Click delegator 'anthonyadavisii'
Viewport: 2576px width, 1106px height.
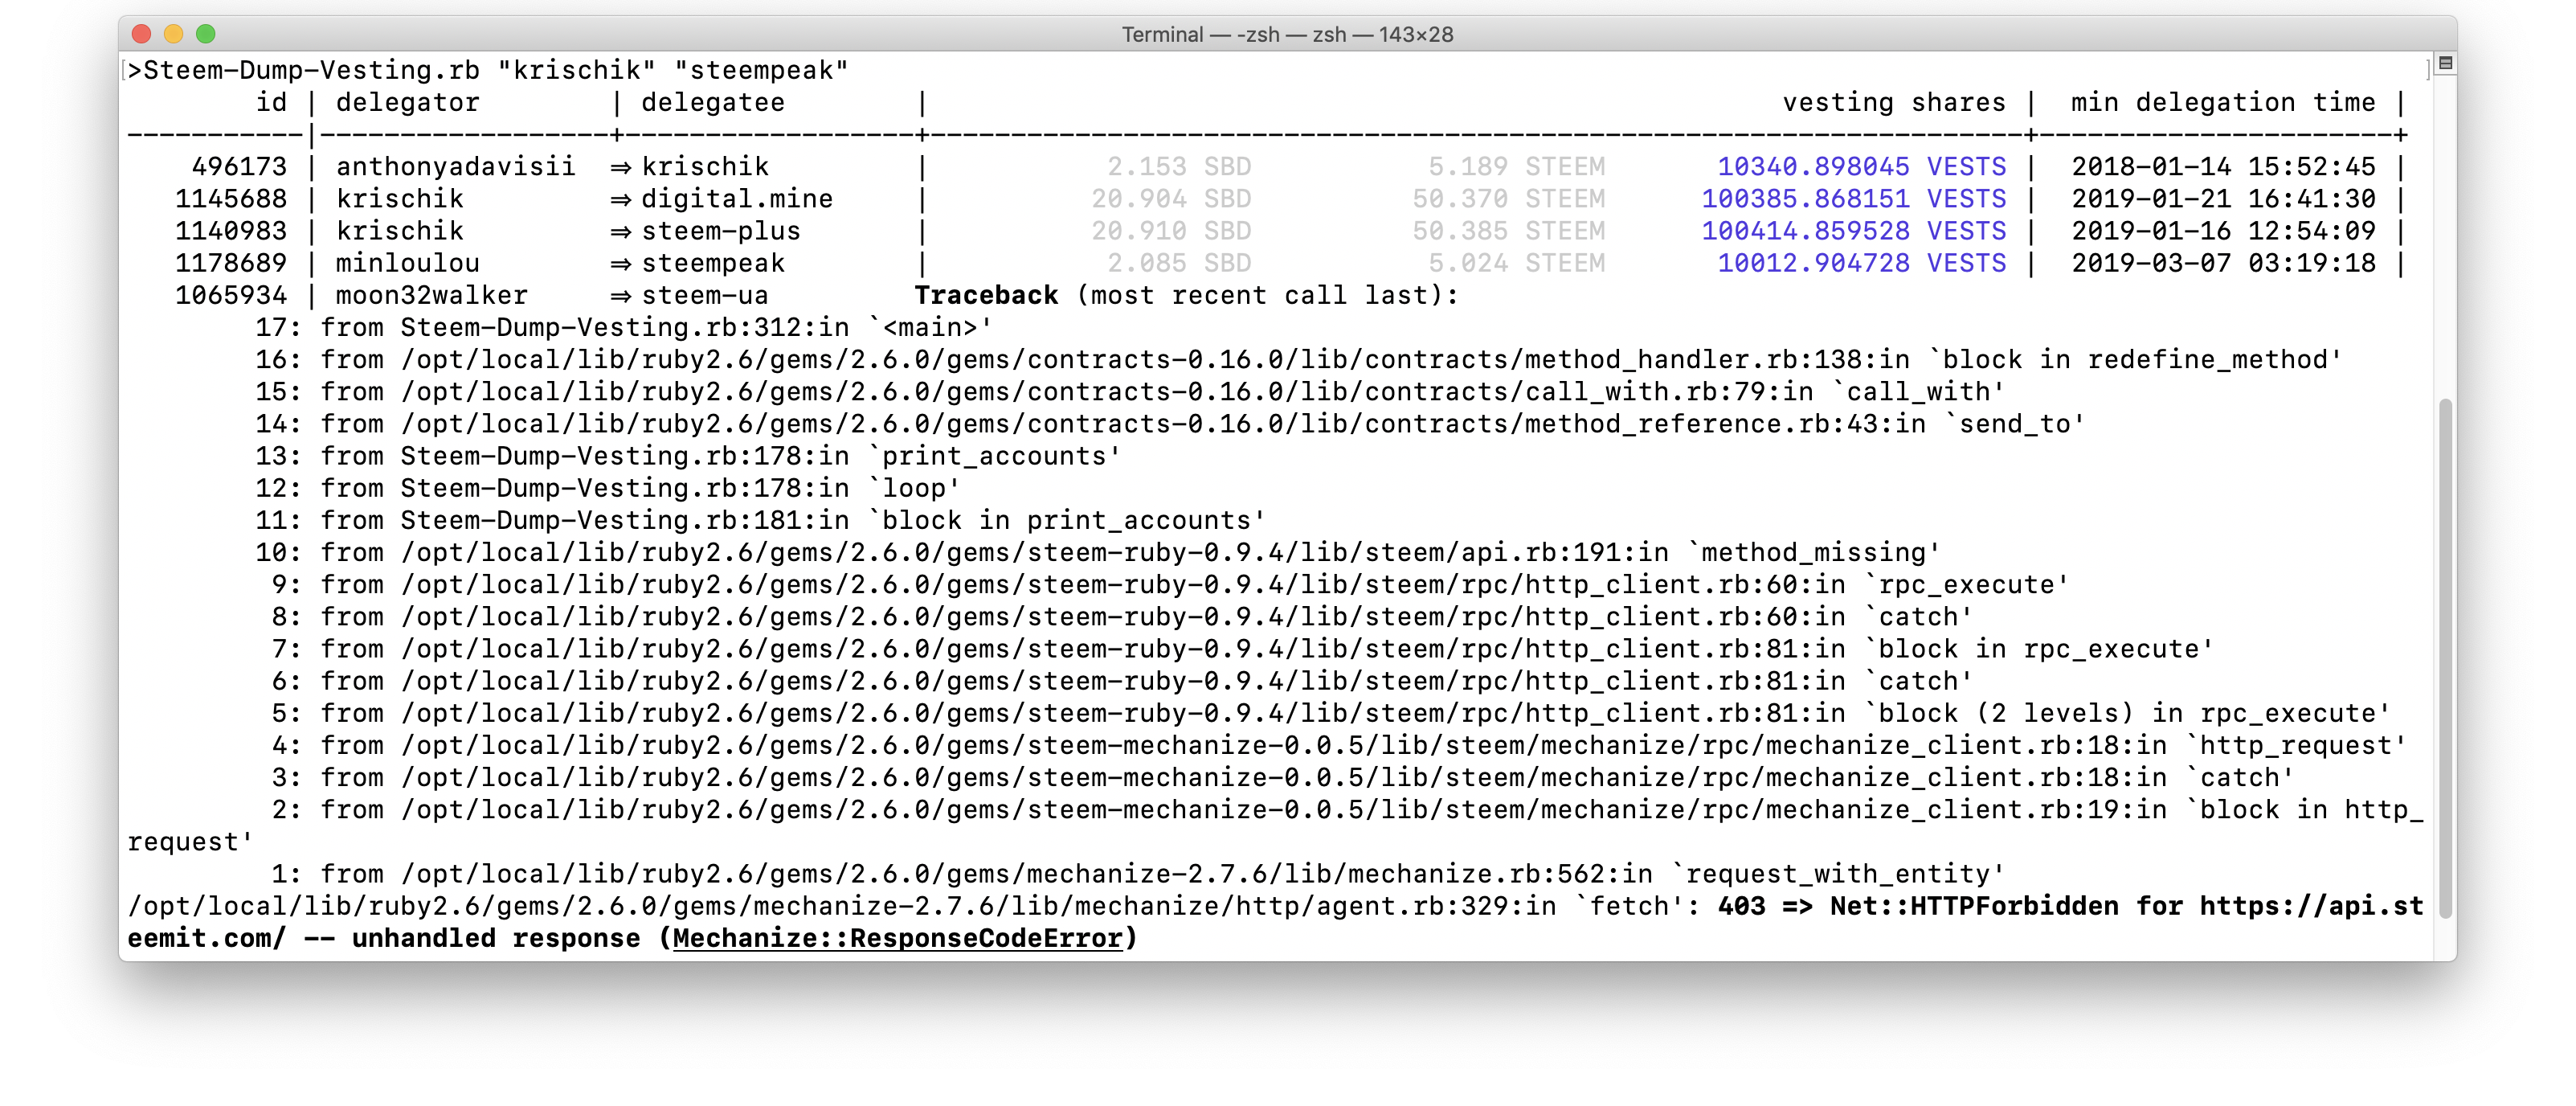[456, 166]
